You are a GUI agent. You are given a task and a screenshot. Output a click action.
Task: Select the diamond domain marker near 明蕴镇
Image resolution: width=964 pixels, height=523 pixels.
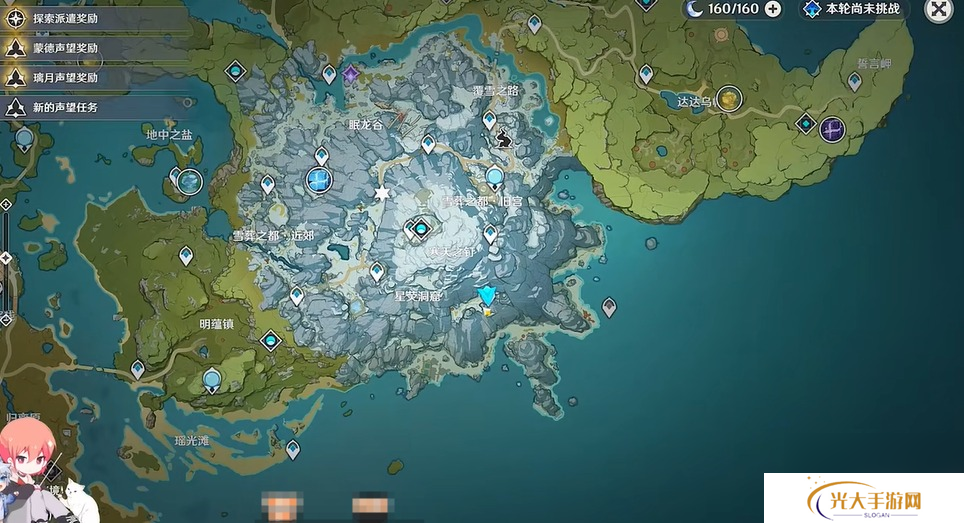pyautogui.click(x=271, y=341)
